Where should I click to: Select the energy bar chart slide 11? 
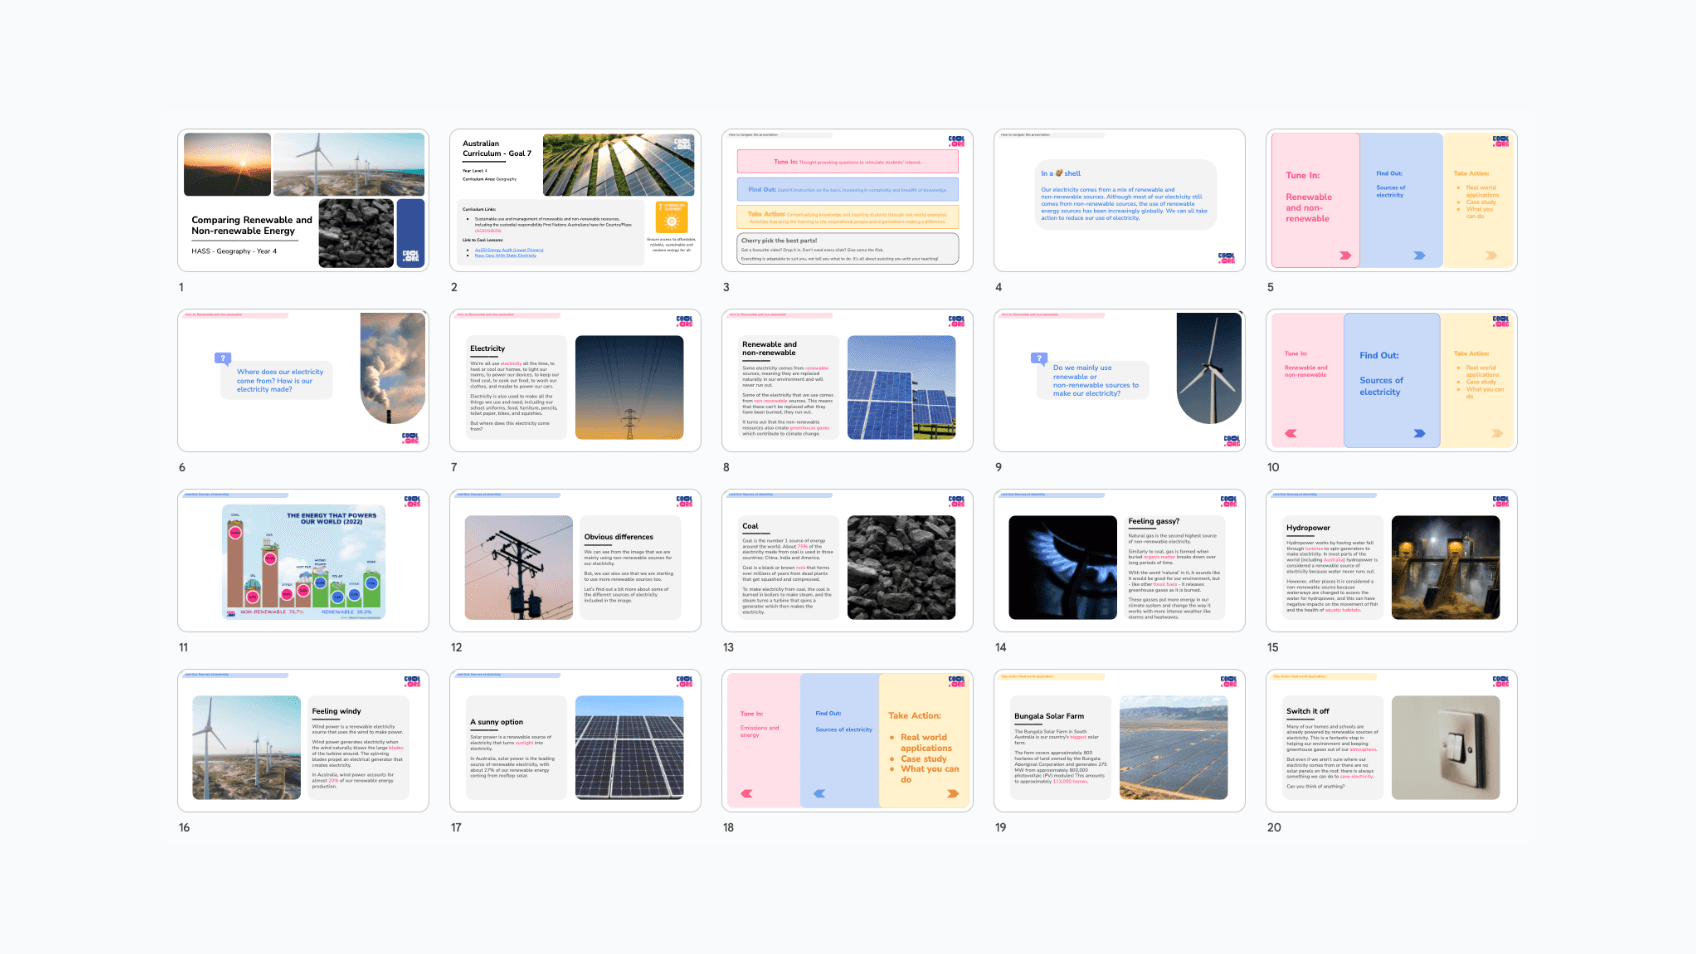pyautogui.click(x=303, y=561)
